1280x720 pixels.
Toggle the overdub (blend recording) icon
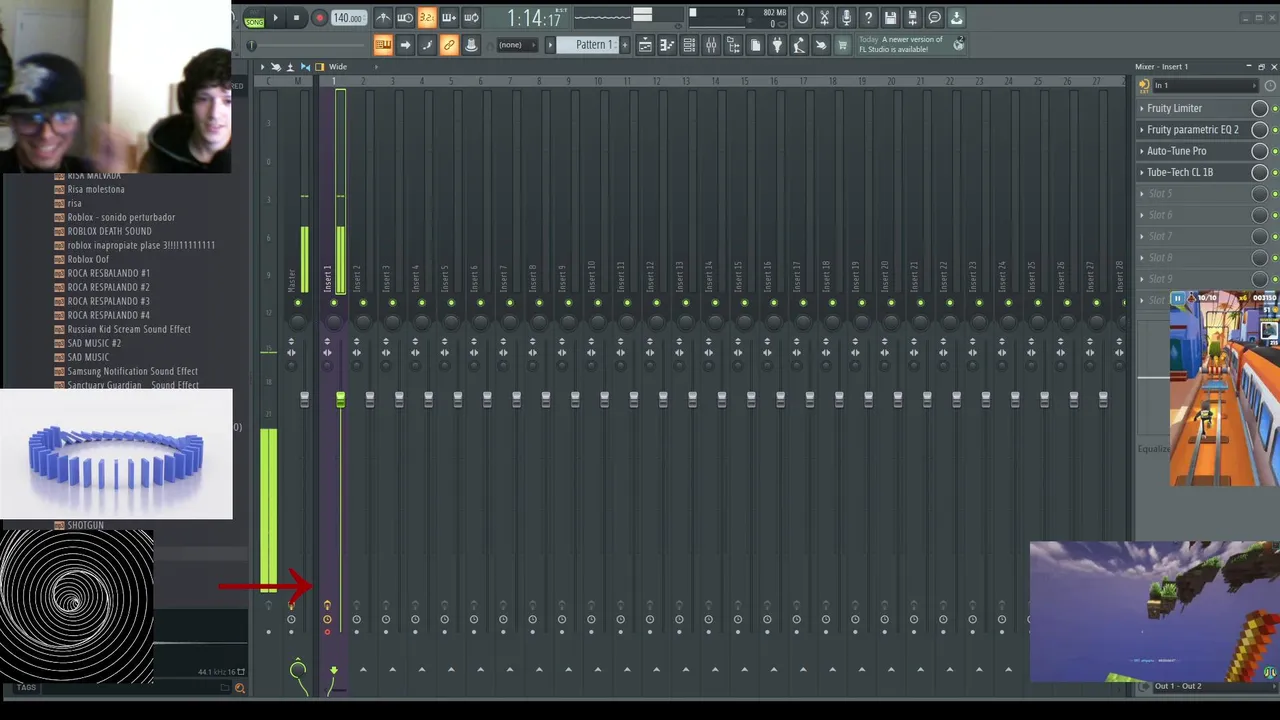click(449, 18)
